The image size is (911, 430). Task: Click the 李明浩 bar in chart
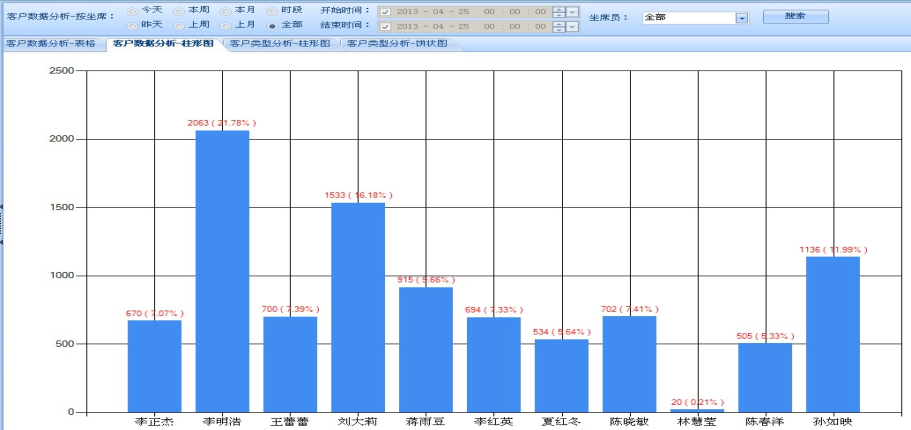(x=222, y=270)
